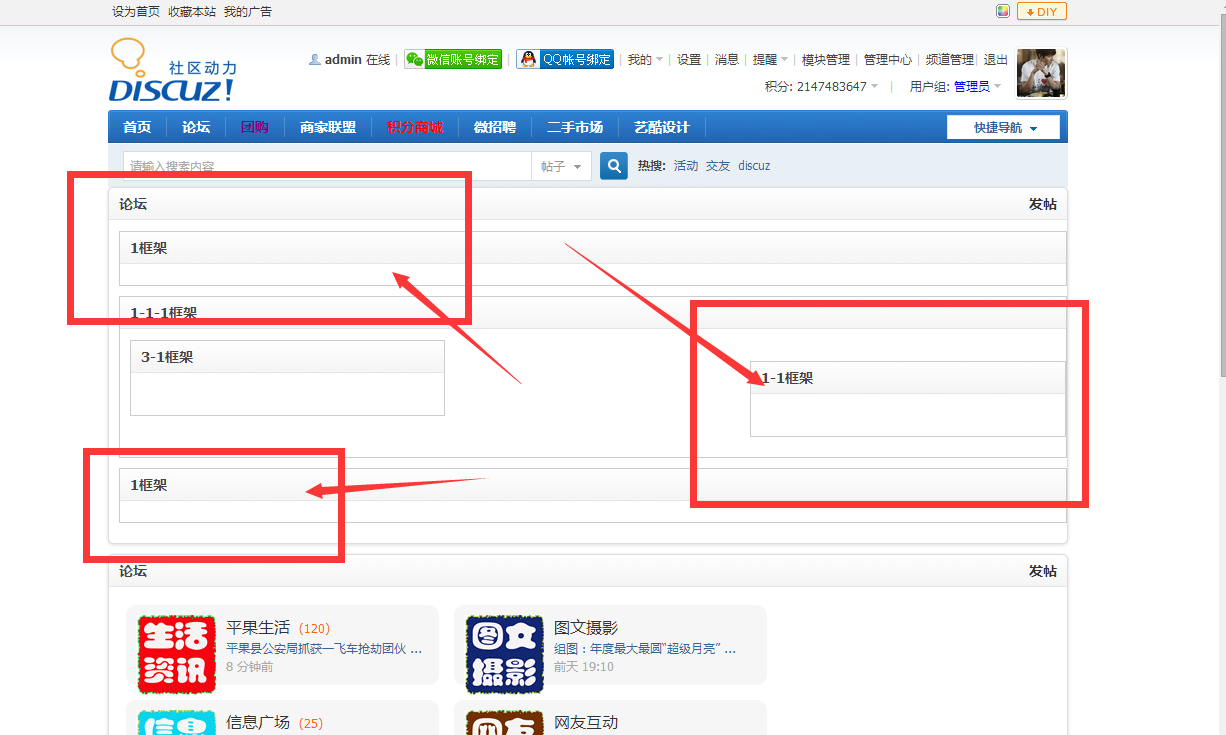Open the 设置 settings link
1226x735 pixels.
click(x=689, y=60)
